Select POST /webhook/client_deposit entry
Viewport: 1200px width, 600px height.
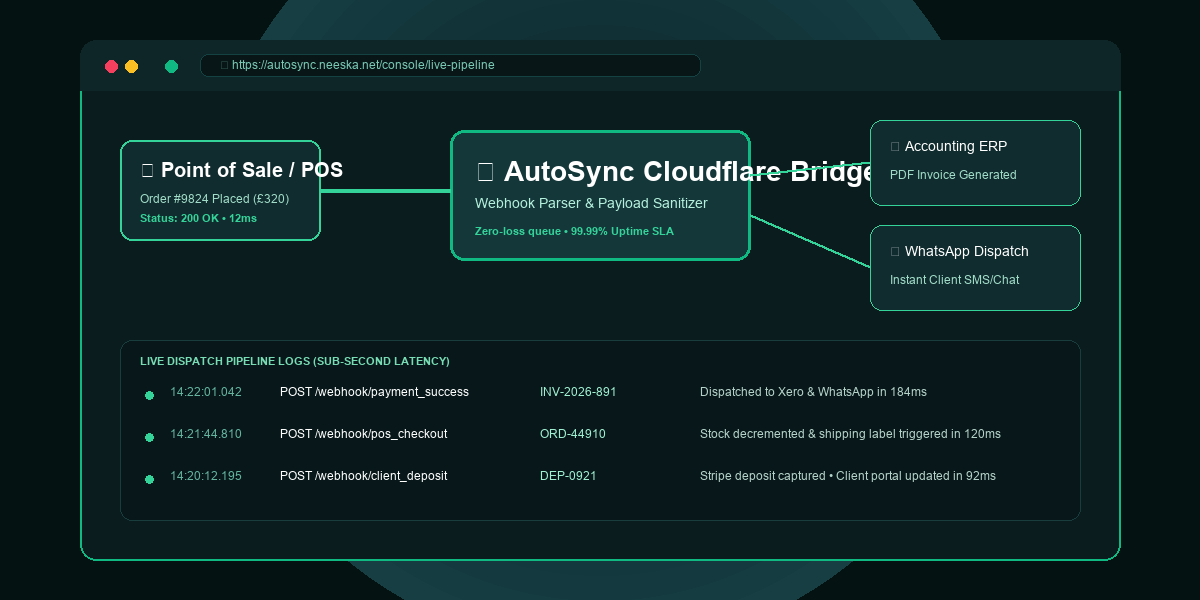click(363, 476)
